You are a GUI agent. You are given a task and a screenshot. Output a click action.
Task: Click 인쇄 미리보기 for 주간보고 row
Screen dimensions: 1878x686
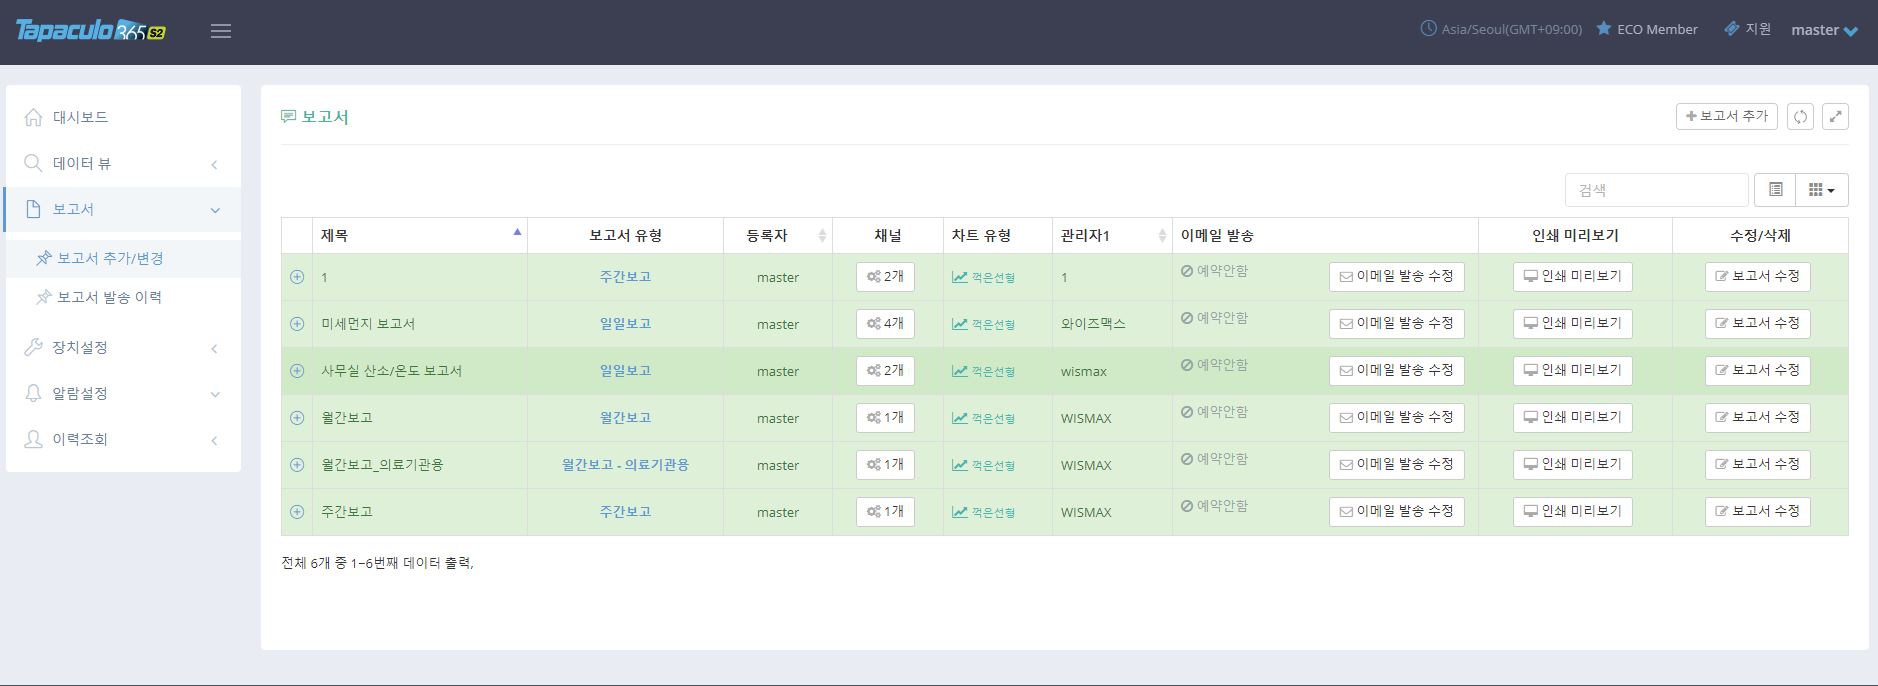[x=1572, y=512]
